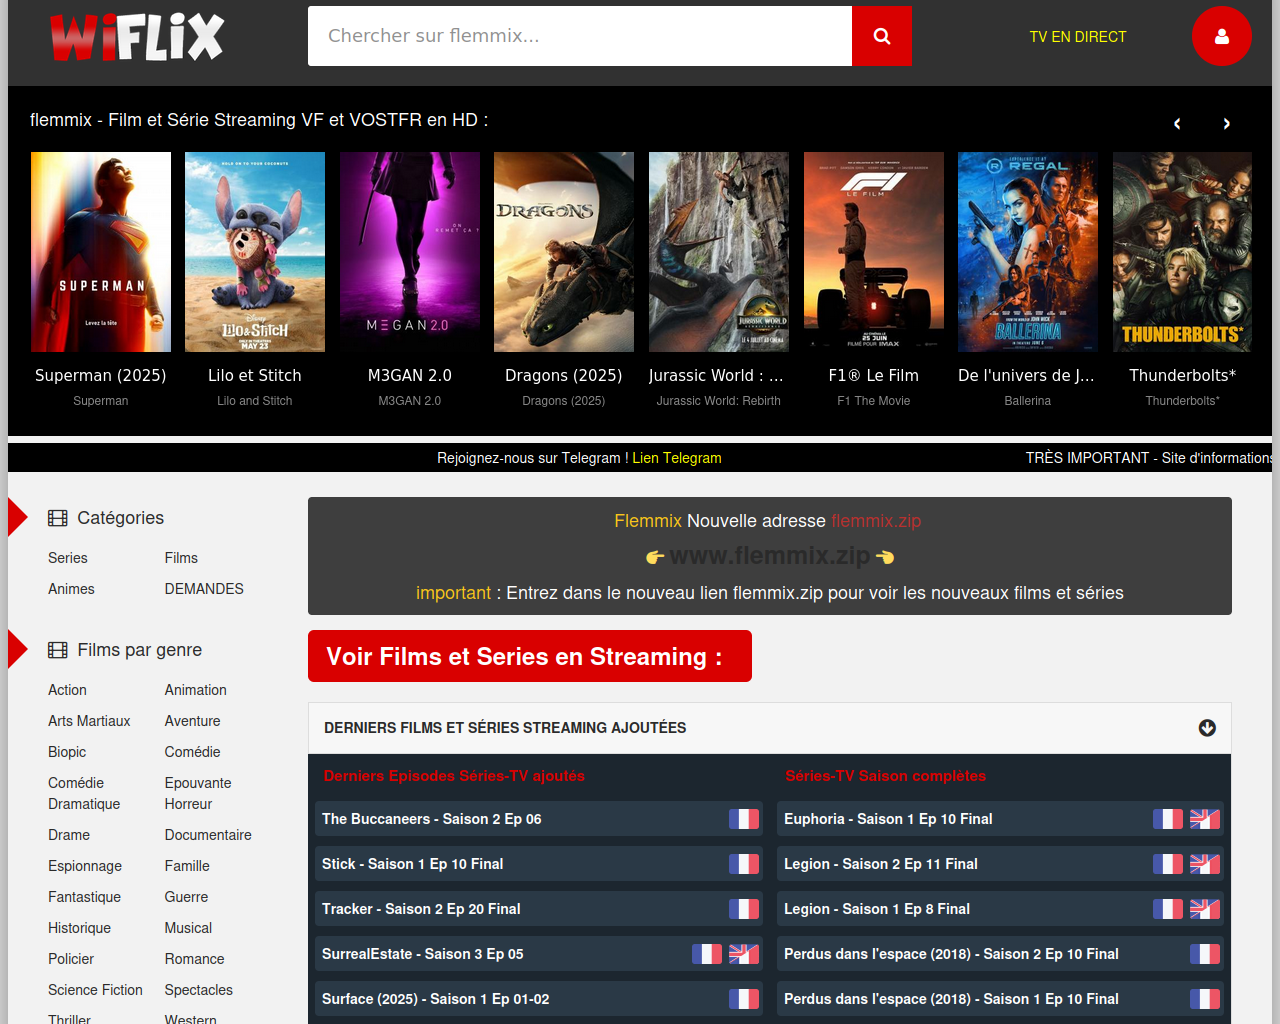The image size is (1280, 1024).
Task: Open the Lilo et Stitch poster
Action: coord(255,252)
